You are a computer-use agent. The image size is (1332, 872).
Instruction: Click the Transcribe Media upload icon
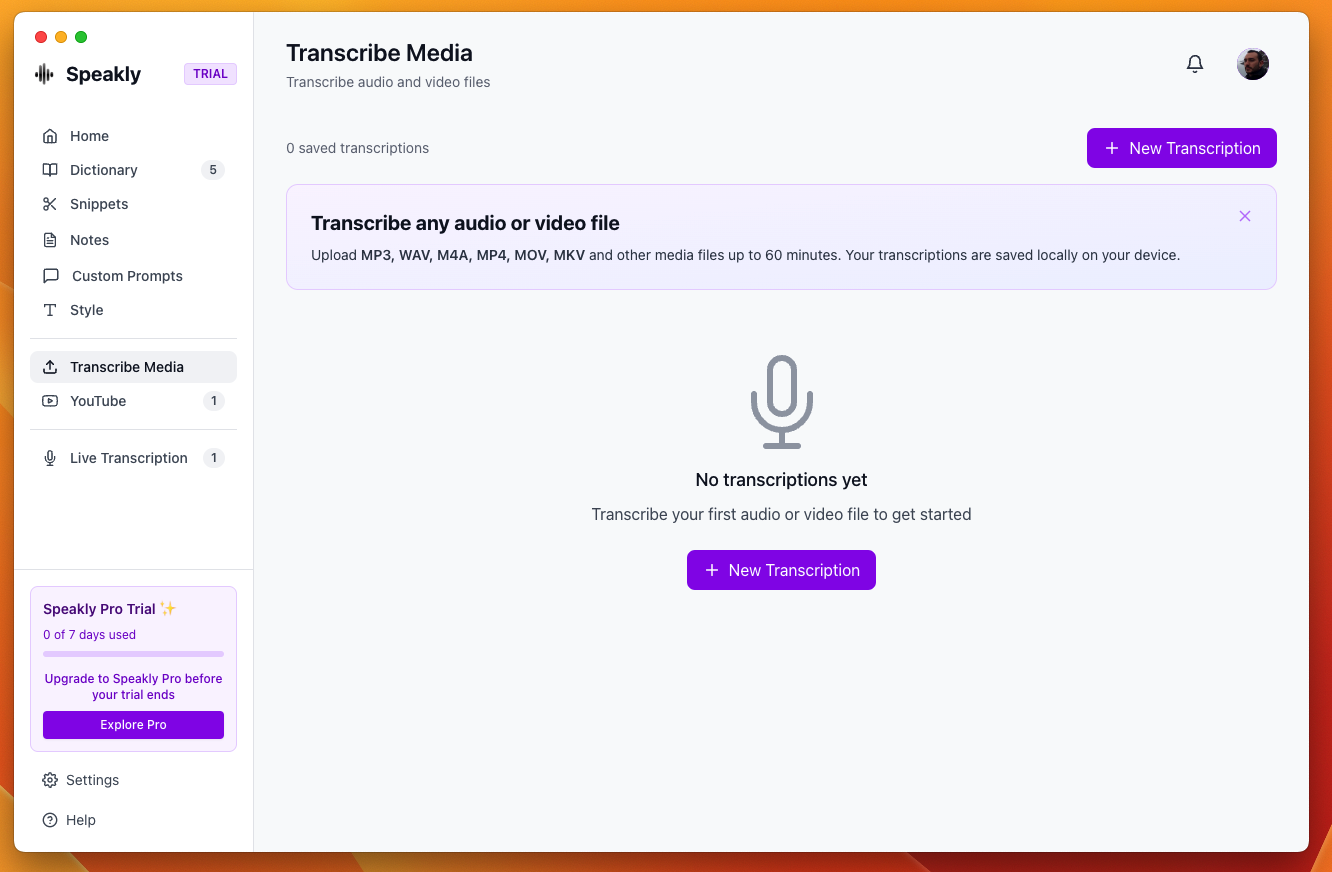pos(50,367)
